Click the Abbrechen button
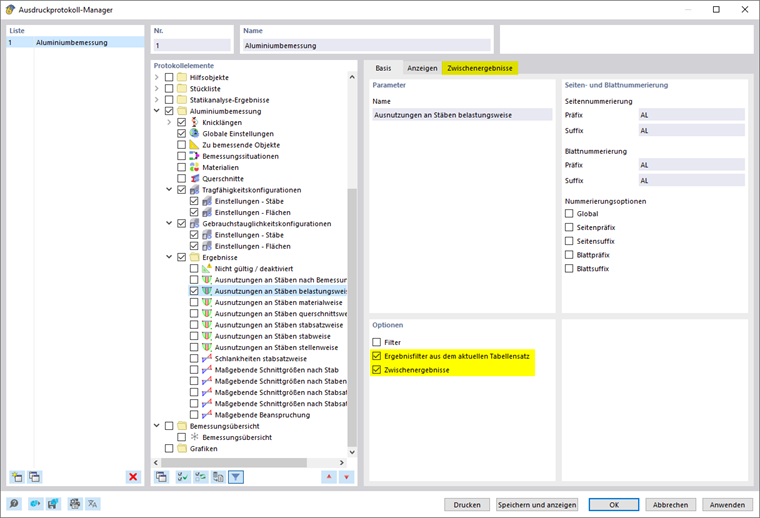The height and width of the screenshot is (518, 760). click(x=670, y=504)
